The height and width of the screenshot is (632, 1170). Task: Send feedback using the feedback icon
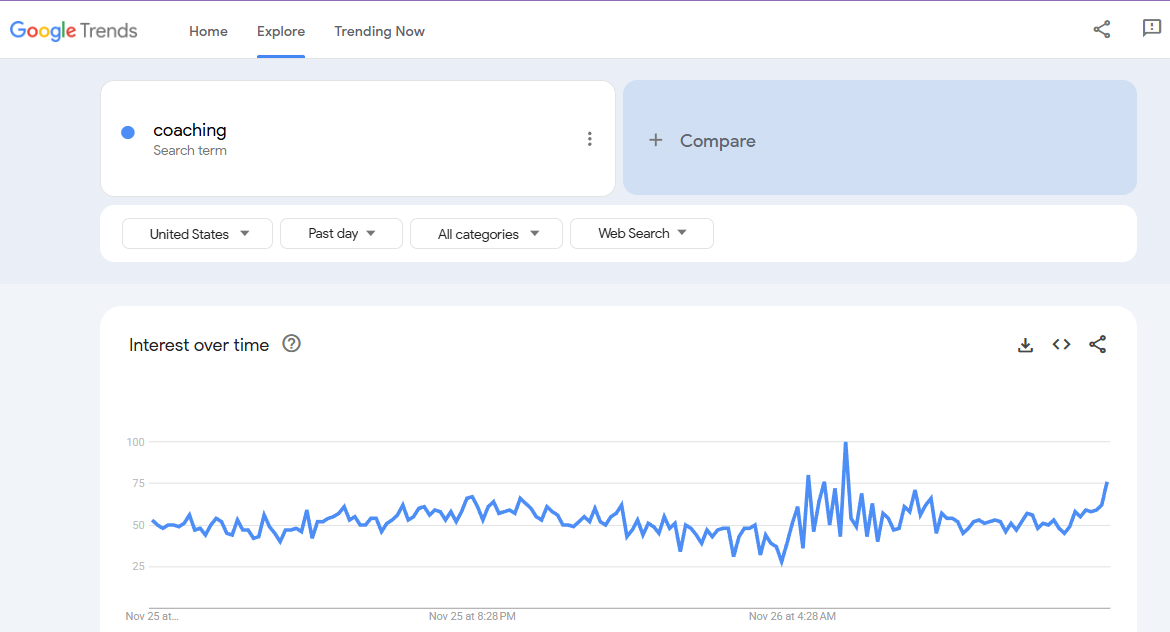click(x=1151, y=30)
